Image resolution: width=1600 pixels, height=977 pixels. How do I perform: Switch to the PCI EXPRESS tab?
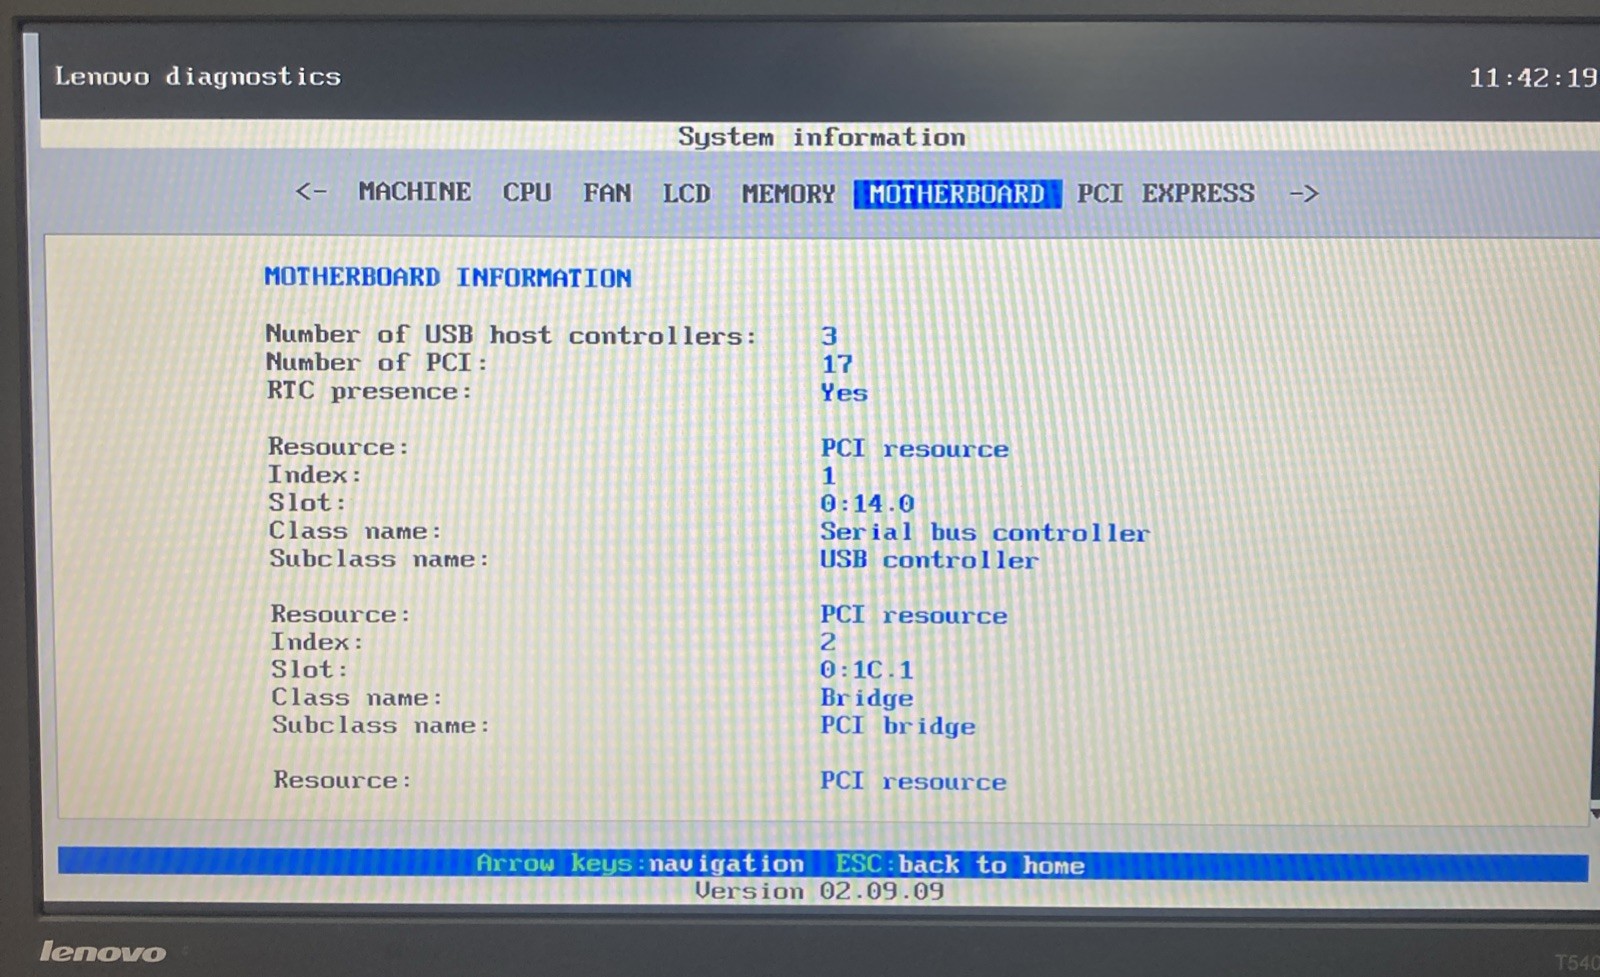[x=1165, y=193]
